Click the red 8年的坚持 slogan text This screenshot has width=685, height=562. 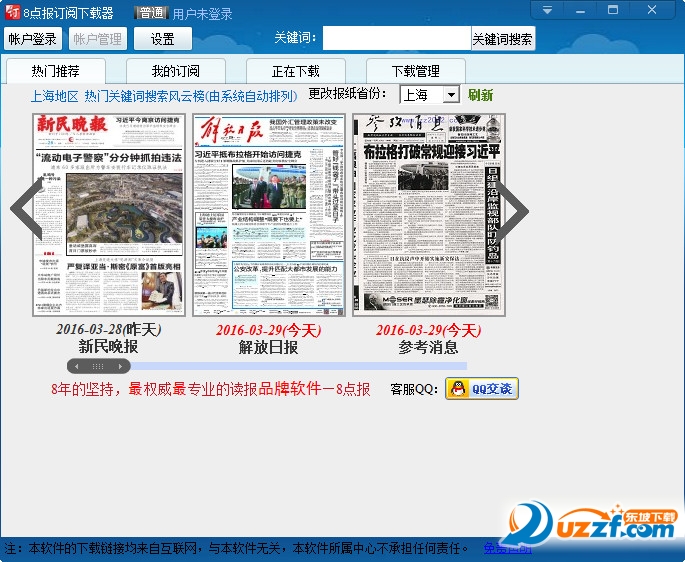(x=211, y=389)
